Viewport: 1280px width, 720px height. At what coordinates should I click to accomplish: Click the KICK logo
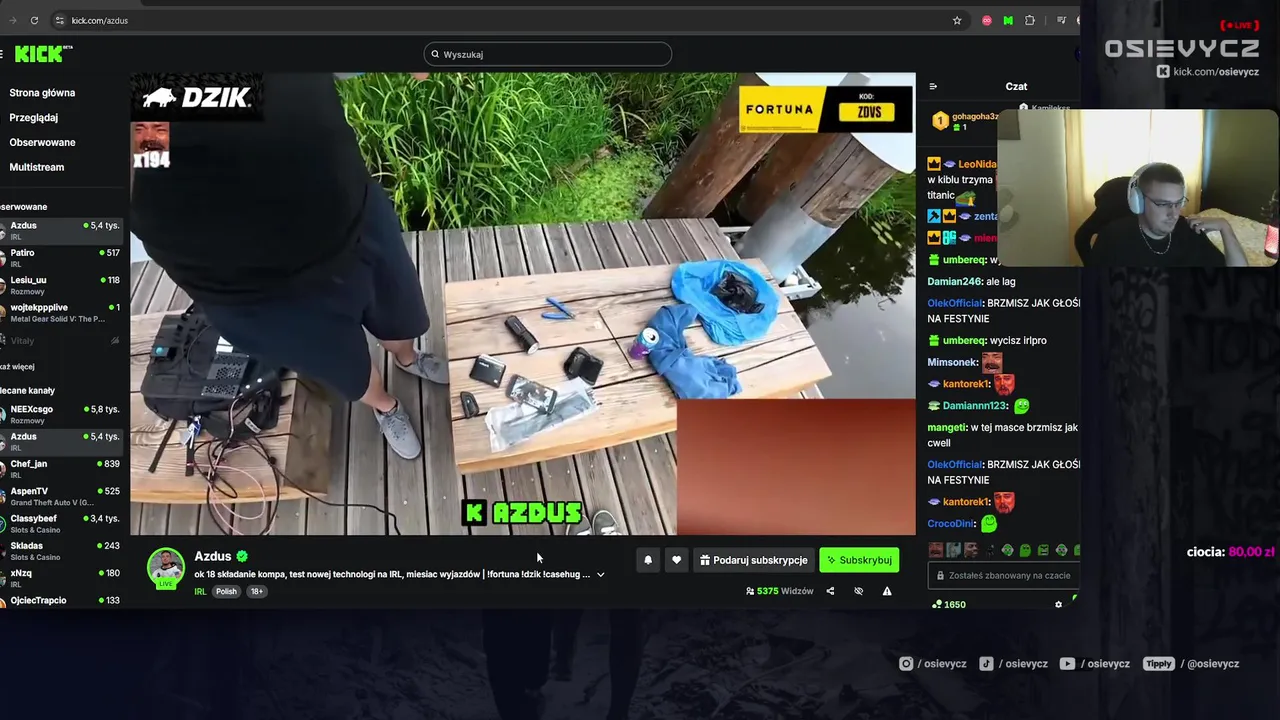click(43, 54)
